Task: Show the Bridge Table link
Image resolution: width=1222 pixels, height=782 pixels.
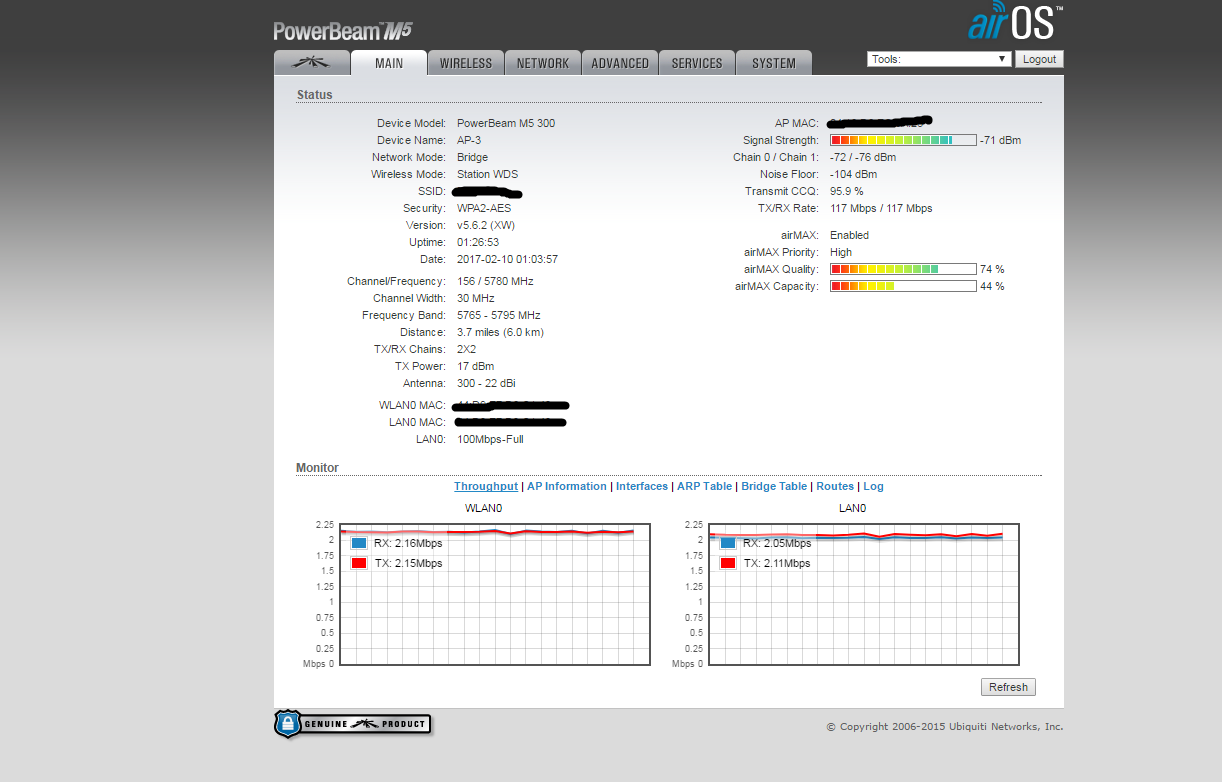Action: pyautogui.click(x=774, y=486)
